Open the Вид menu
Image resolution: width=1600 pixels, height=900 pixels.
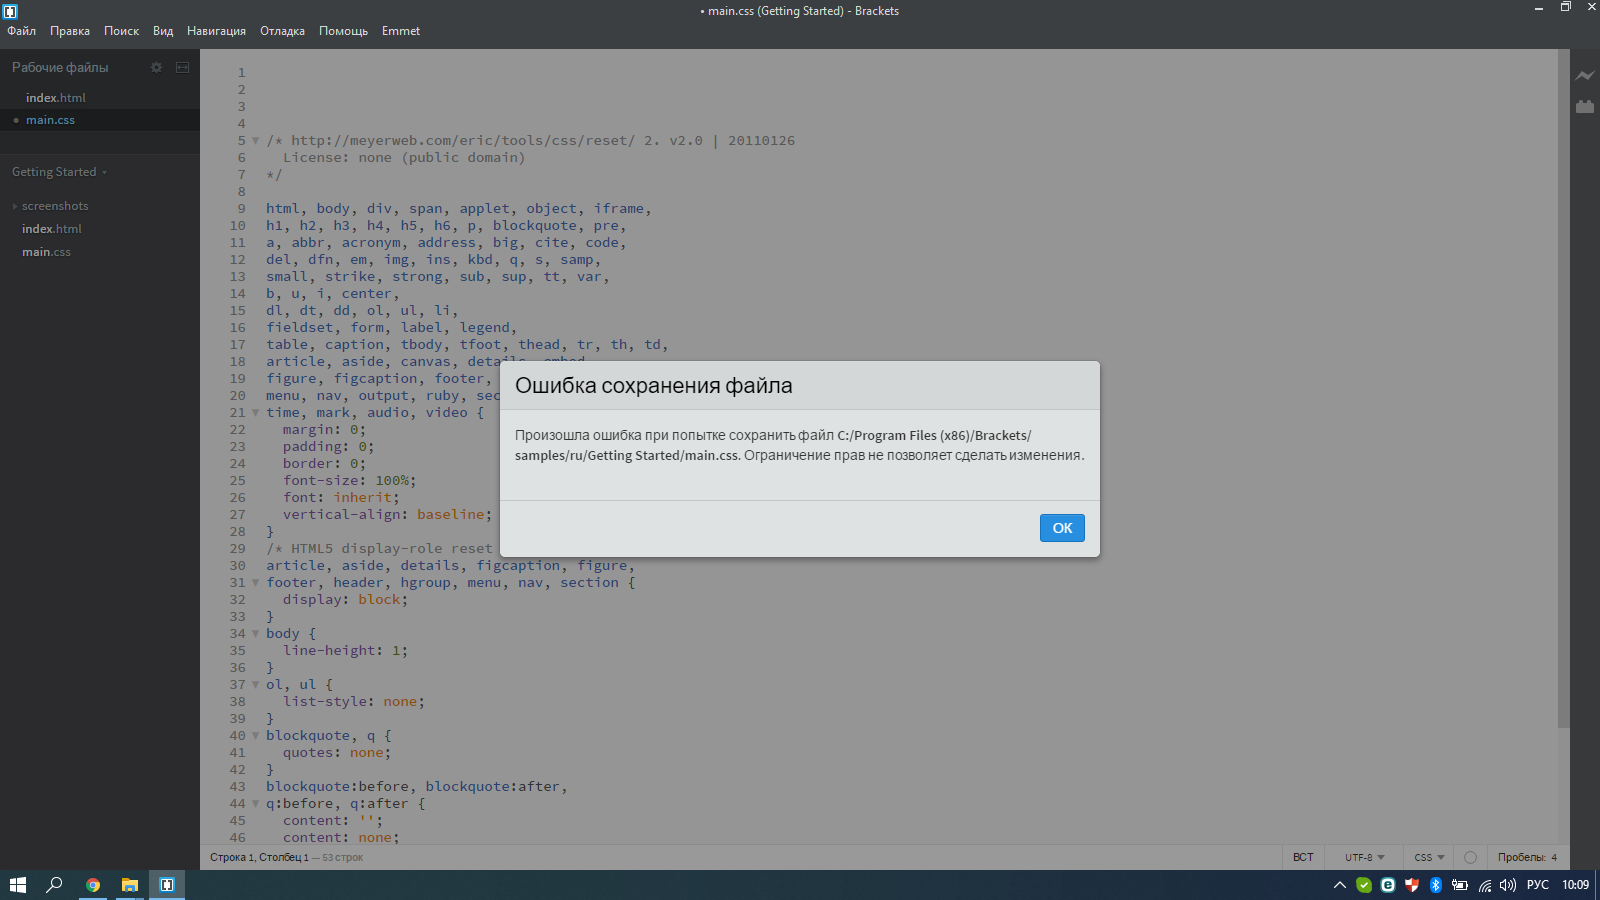pos(163,31)
